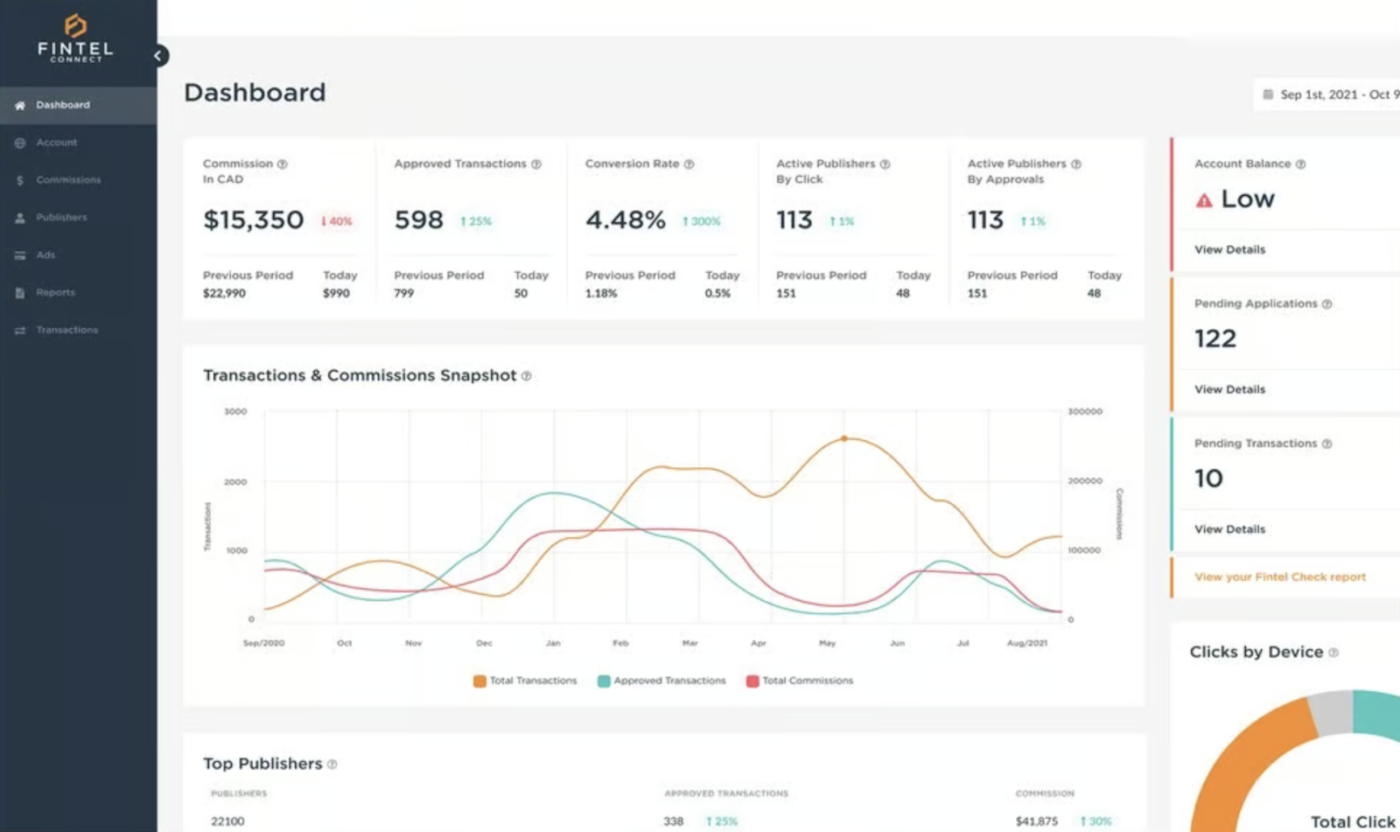Screen dimensions: 1400x832
Task: Click the help icon next to Approved Transactions
Action: [x=536, y=164]
